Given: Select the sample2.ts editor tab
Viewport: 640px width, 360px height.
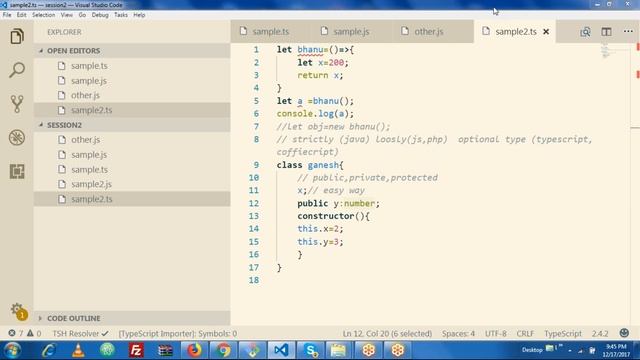Looking at the screenshot, I should pos(516,31).
